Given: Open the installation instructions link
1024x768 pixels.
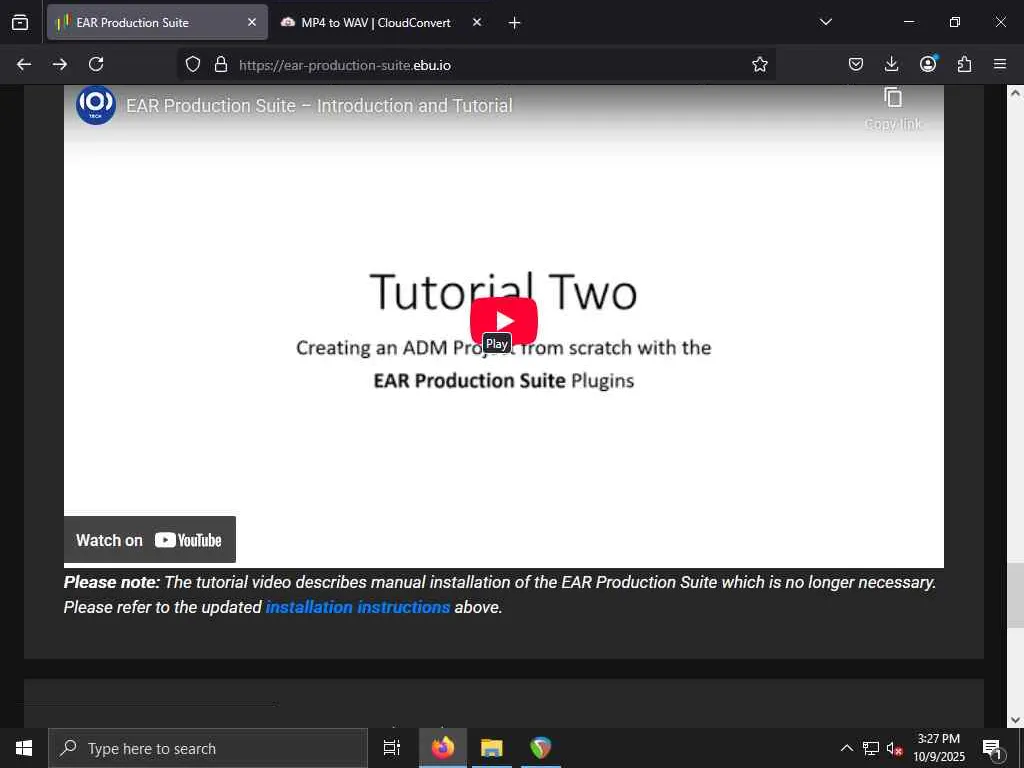Looking at the screenshot, I should 358,607.
